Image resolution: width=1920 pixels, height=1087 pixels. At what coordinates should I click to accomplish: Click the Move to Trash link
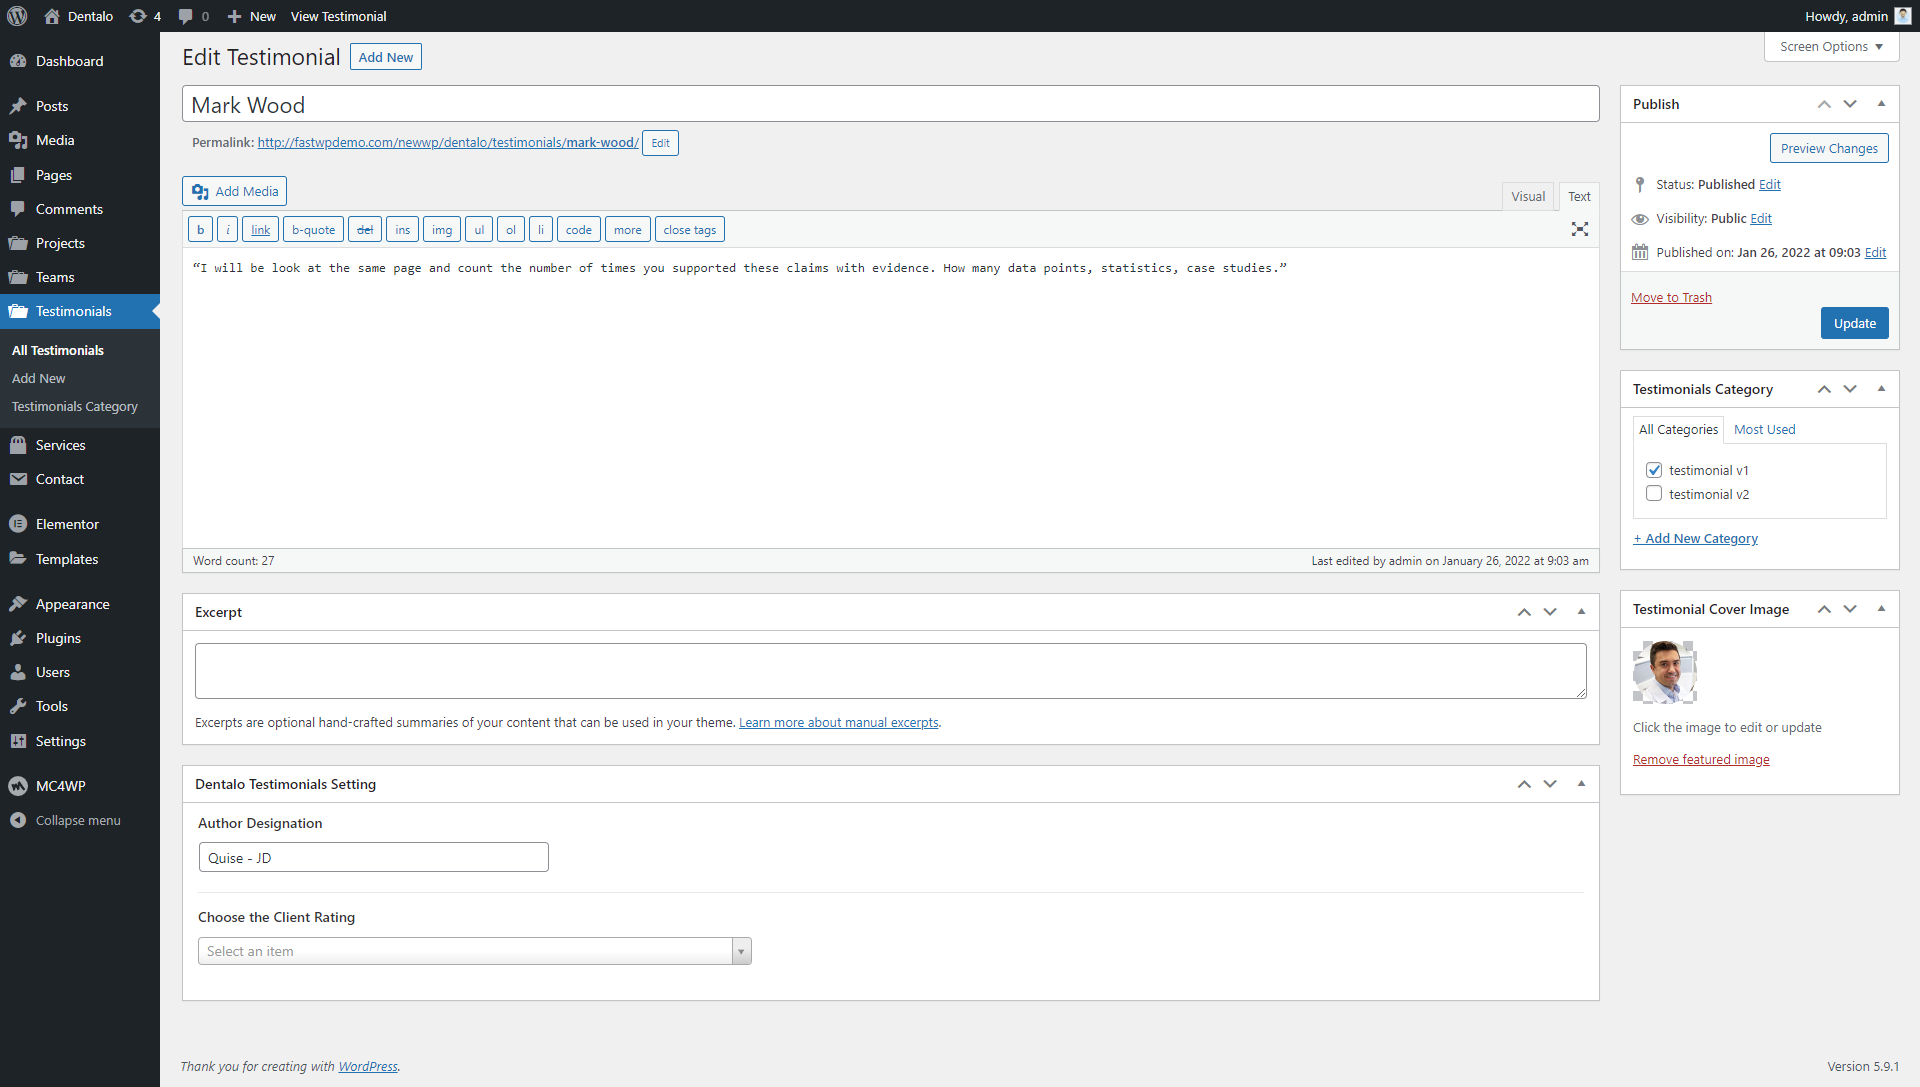1671,298
